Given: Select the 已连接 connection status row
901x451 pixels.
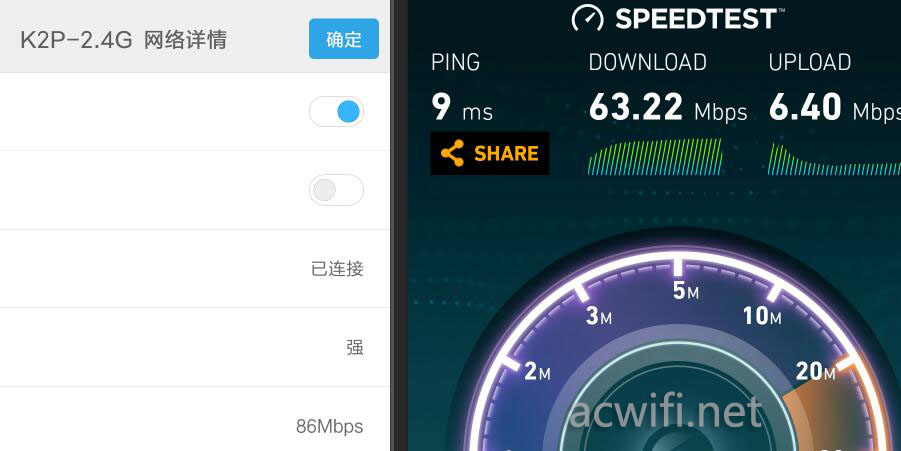Looking at the screenshot, I should (x=195, y=268).
